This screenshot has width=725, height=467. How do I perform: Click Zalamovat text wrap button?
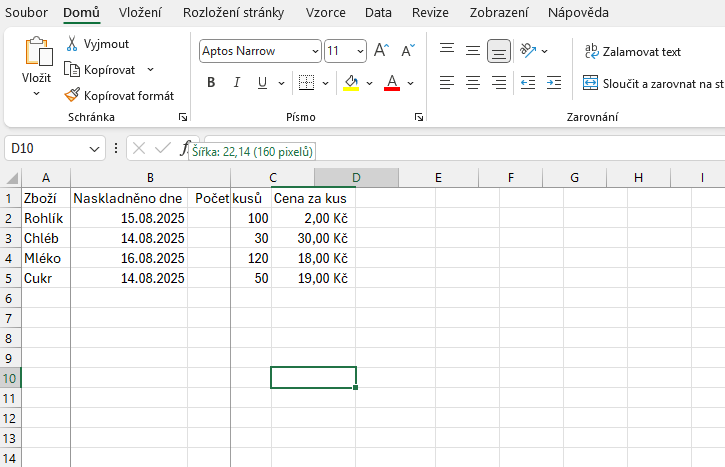pyautogui.click(x=633, y=51)
